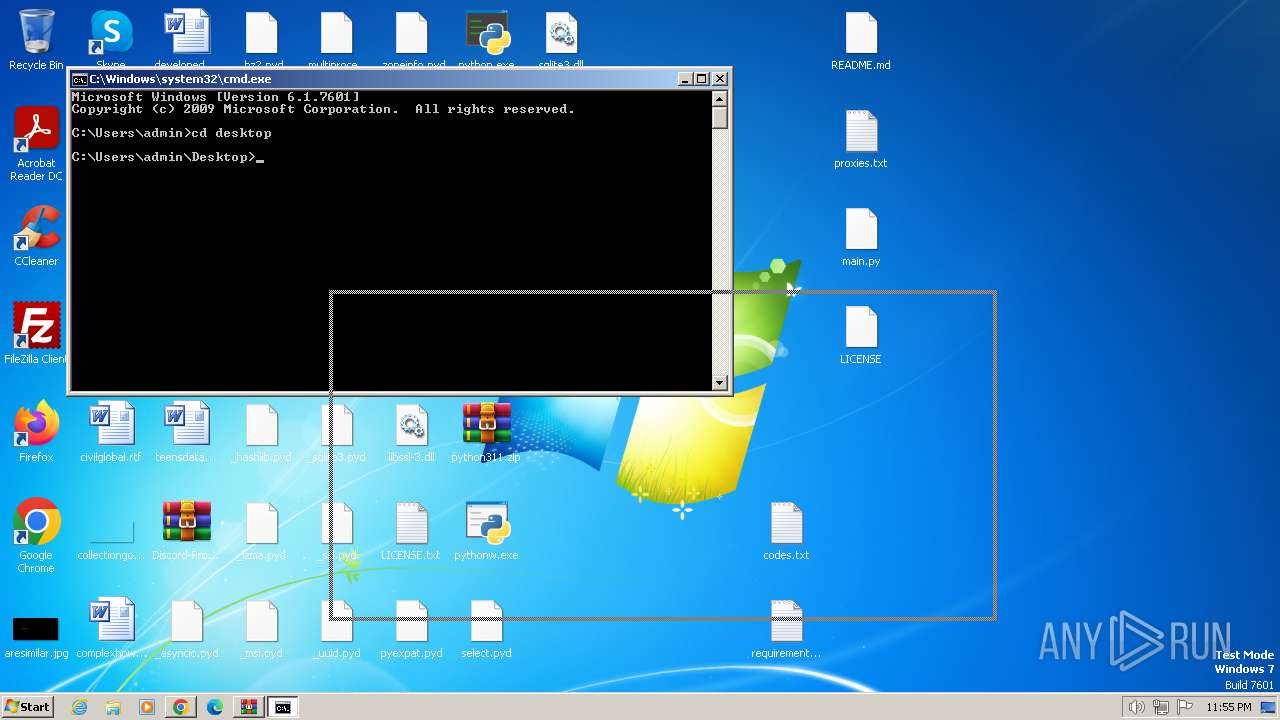This screenshot has height=720, width=1280.
Task: Open Microsoft Edge from the taskbar
Action: coord(215,707)
